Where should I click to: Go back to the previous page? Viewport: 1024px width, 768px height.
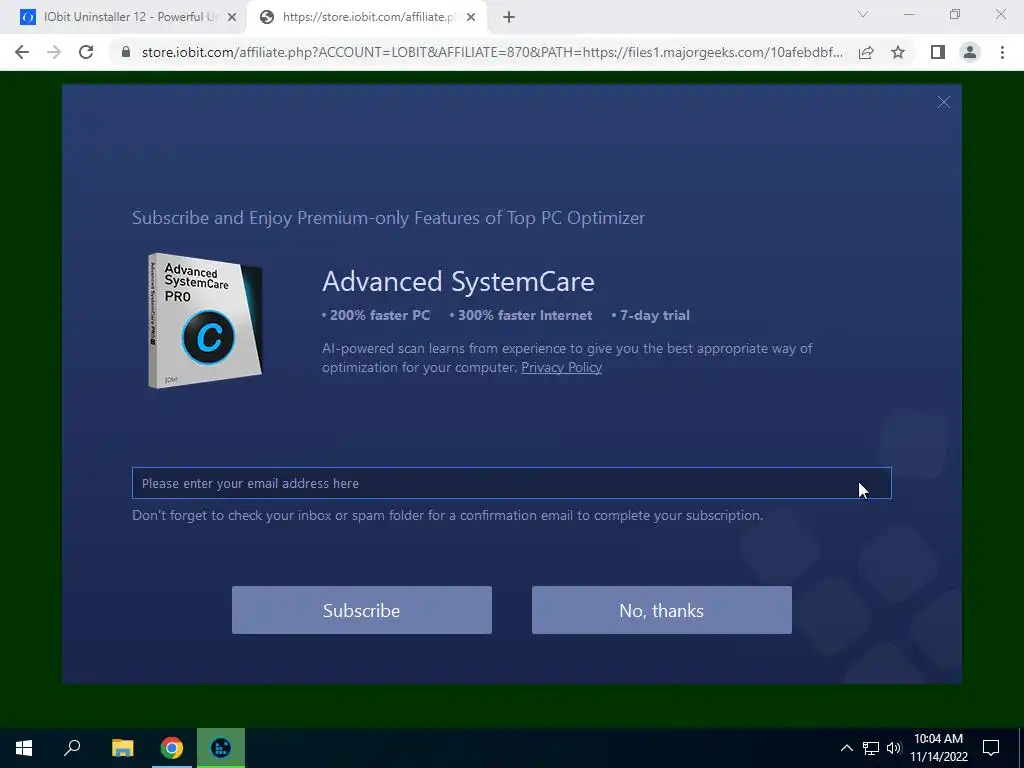pos(22,52)
